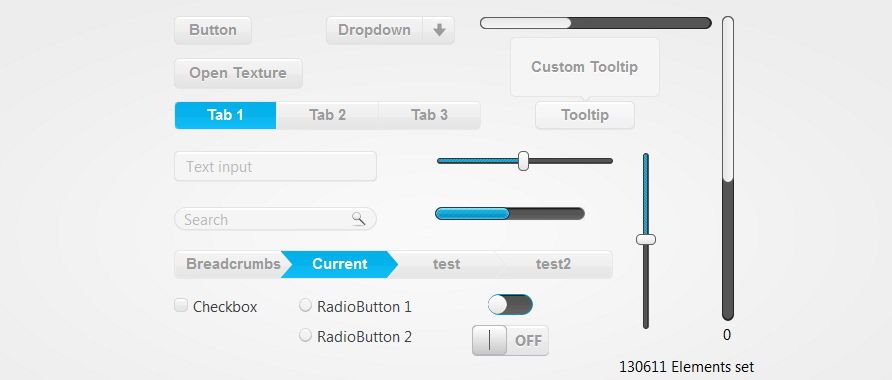Tick the Checkbox option
Image resolution: width=892 pixels, height=380 pixels.
(x=181, y=305)
